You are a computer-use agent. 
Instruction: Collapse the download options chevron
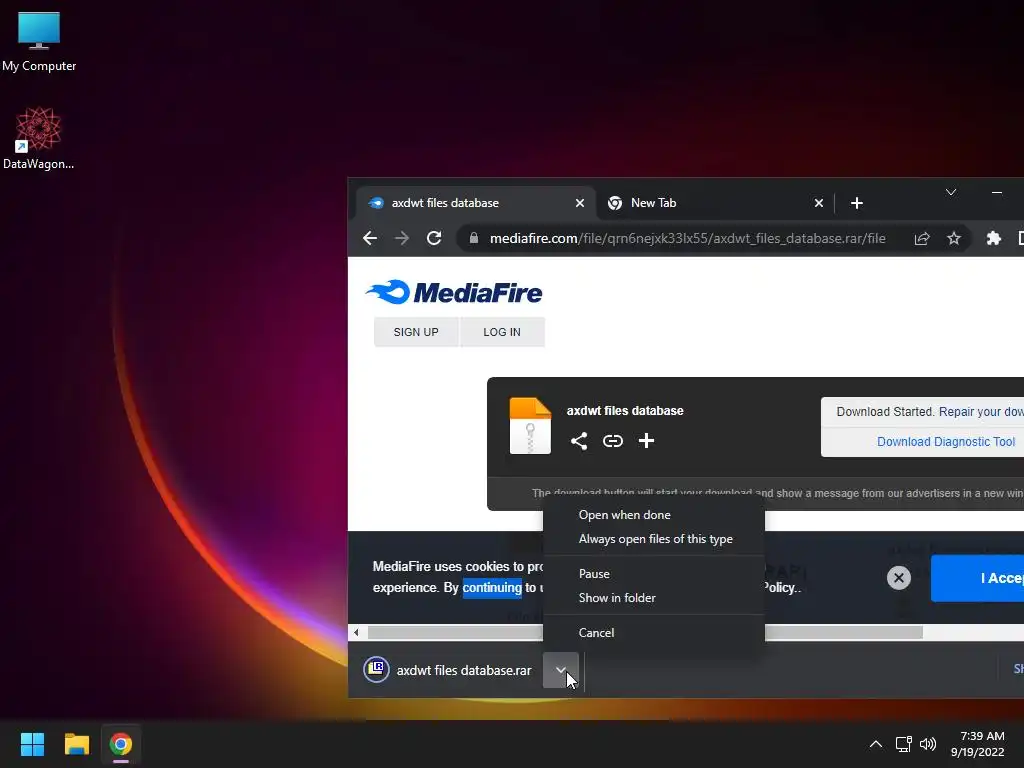click(x=561, y=670)
